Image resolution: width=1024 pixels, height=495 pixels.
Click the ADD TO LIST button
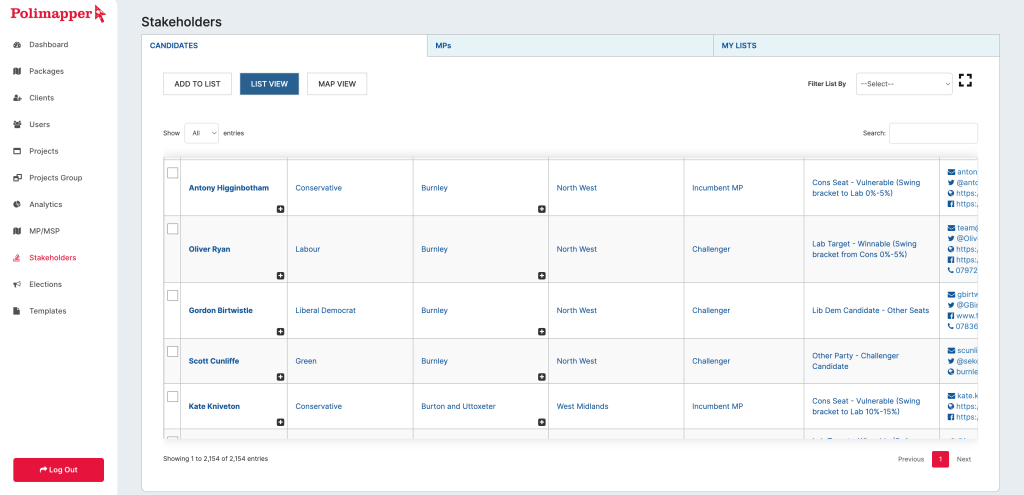click(x=198, y=84)
